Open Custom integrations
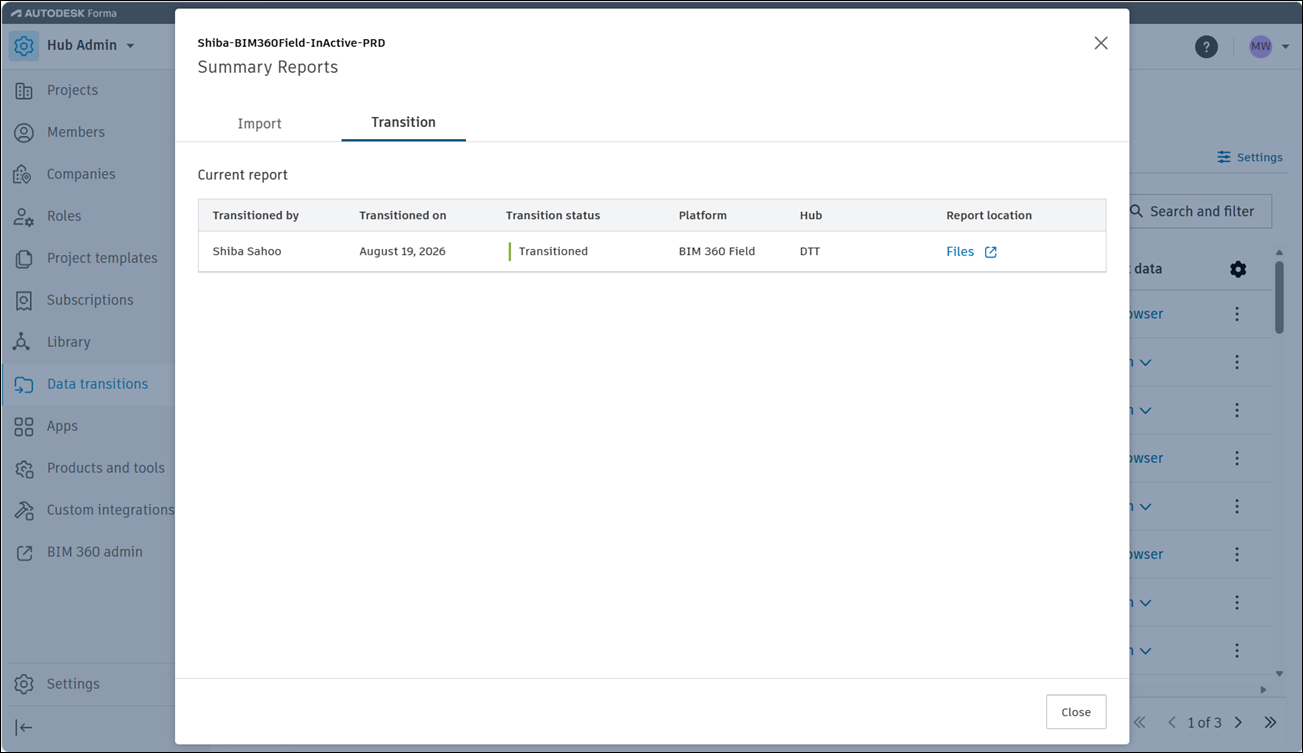1303x753 pixels. click(110, 510)
